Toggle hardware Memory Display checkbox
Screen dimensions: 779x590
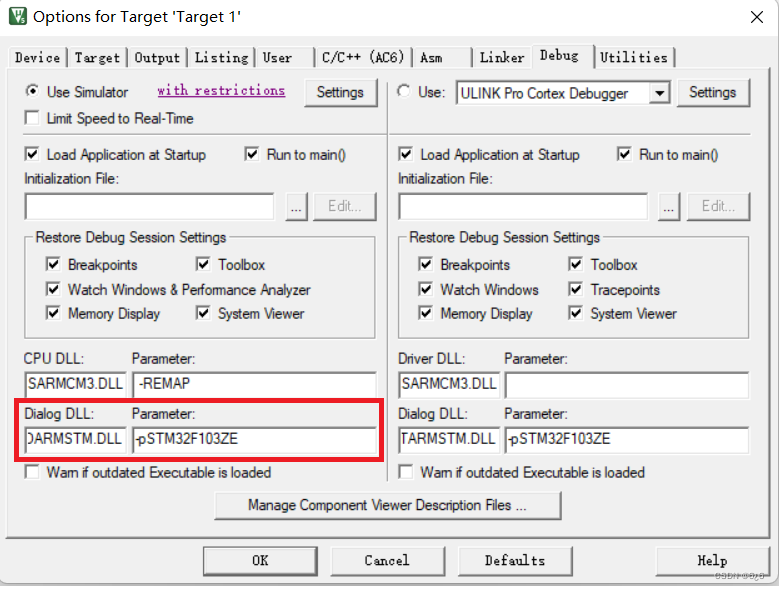click(x=426, y=313)
